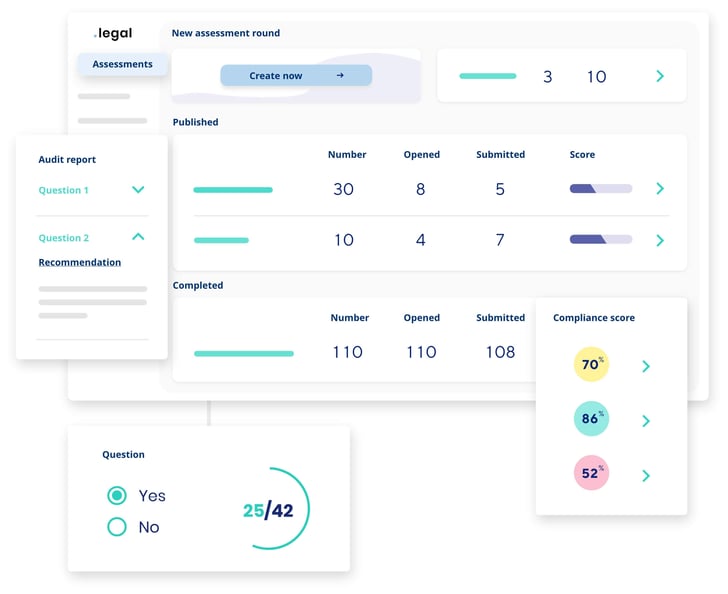Collapse Question 2 in the Audit report
This screenshot has height=594, width=728.
[138, 237]
